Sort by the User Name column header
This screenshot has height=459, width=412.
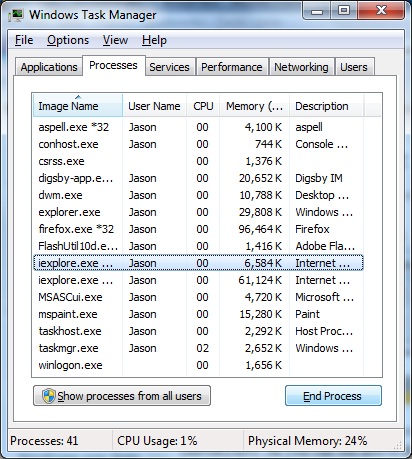pos(154,106)
